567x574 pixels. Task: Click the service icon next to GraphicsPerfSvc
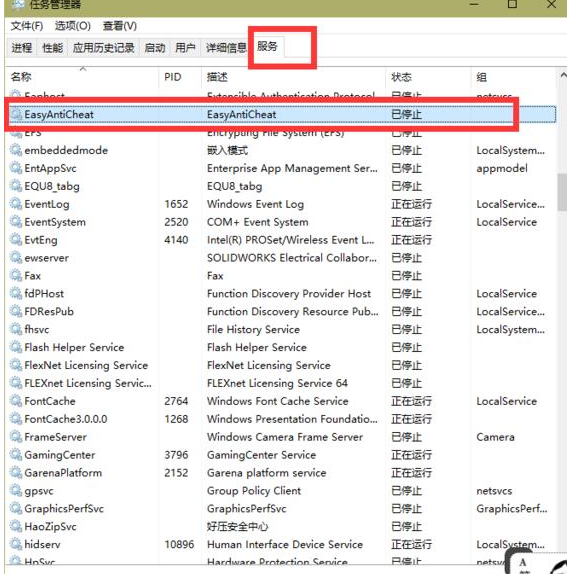pos(16,509)
